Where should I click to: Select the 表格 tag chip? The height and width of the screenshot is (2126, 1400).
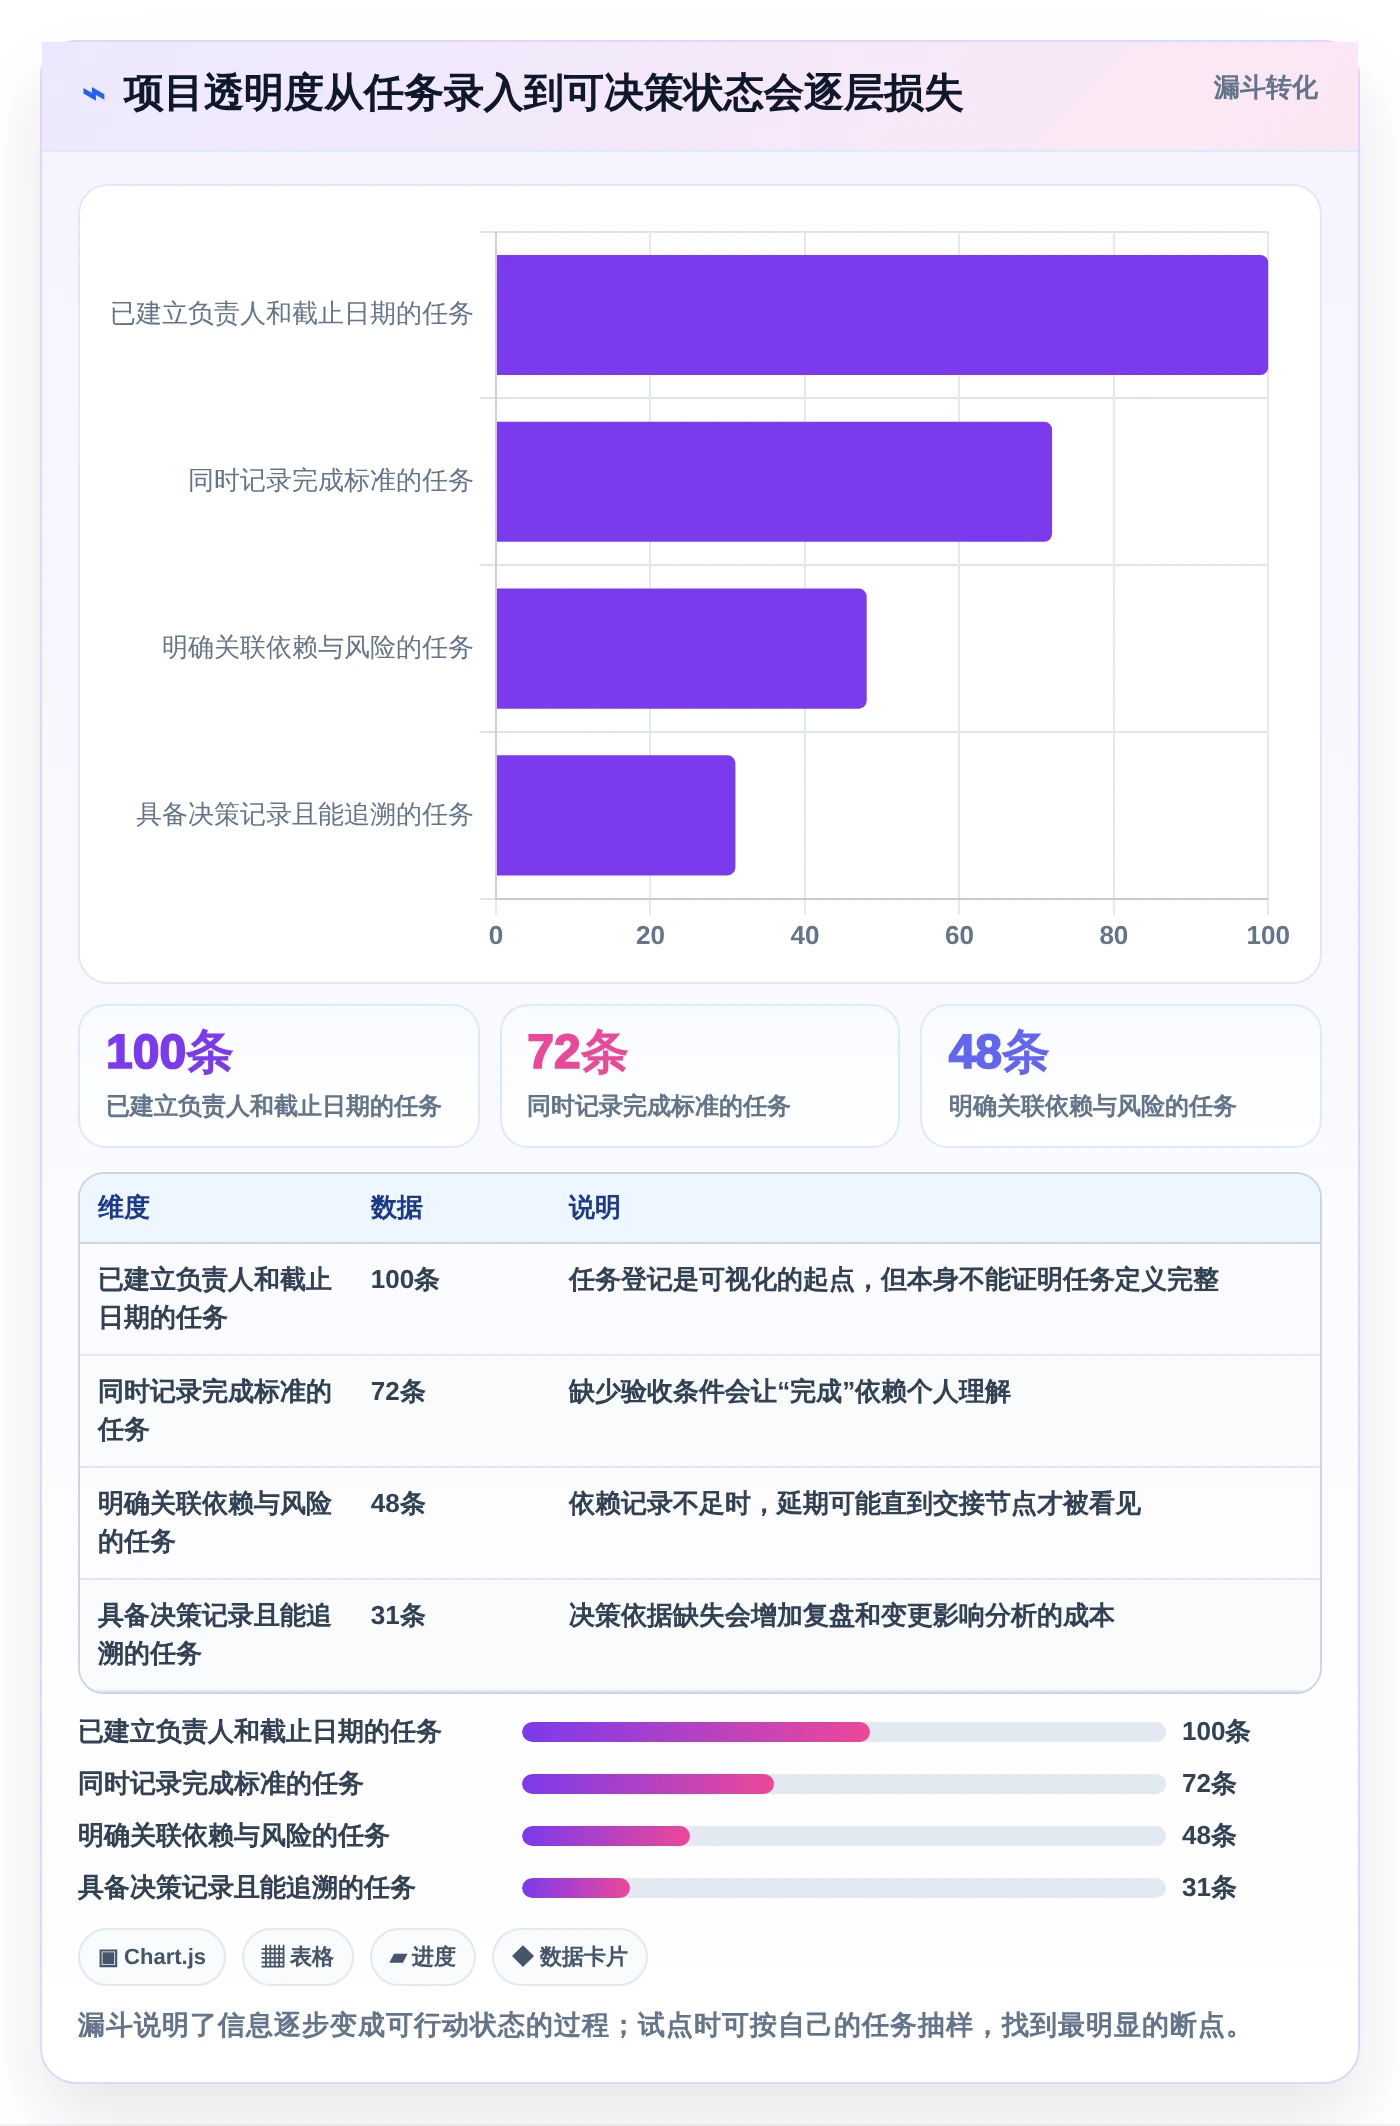point(298,1957)
